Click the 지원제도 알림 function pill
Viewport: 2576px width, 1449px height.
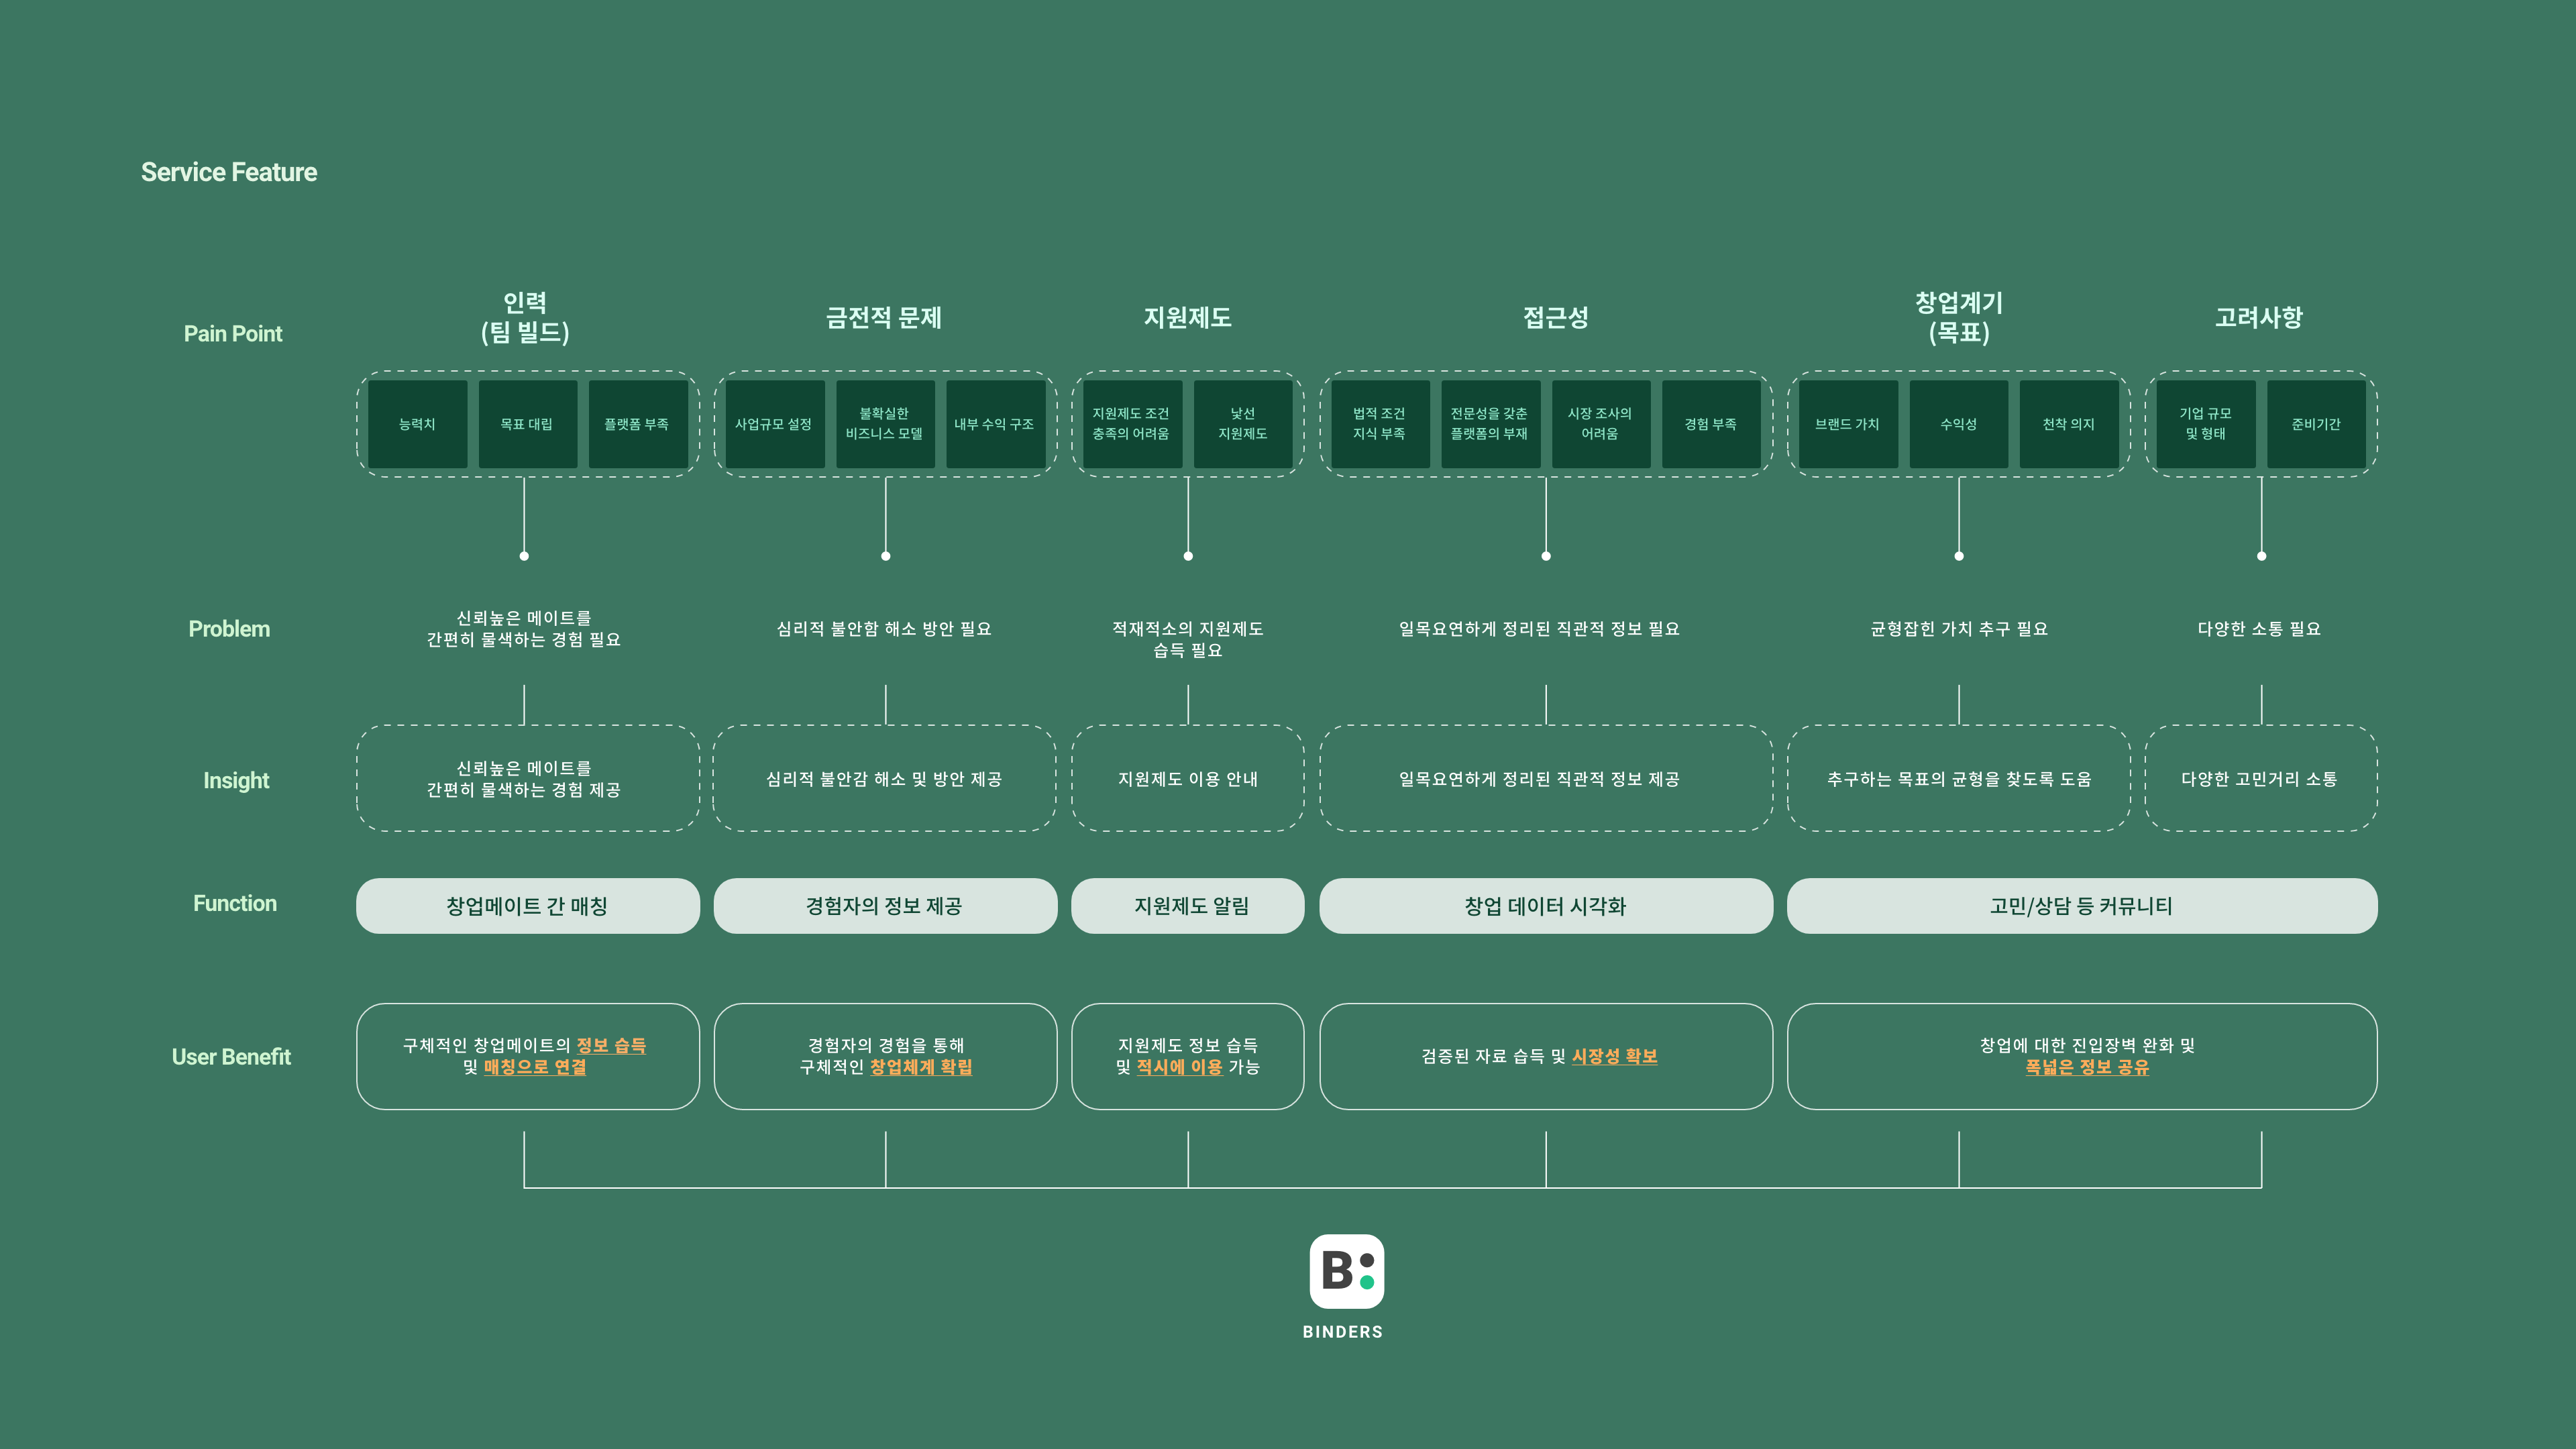pos(1188,906)
